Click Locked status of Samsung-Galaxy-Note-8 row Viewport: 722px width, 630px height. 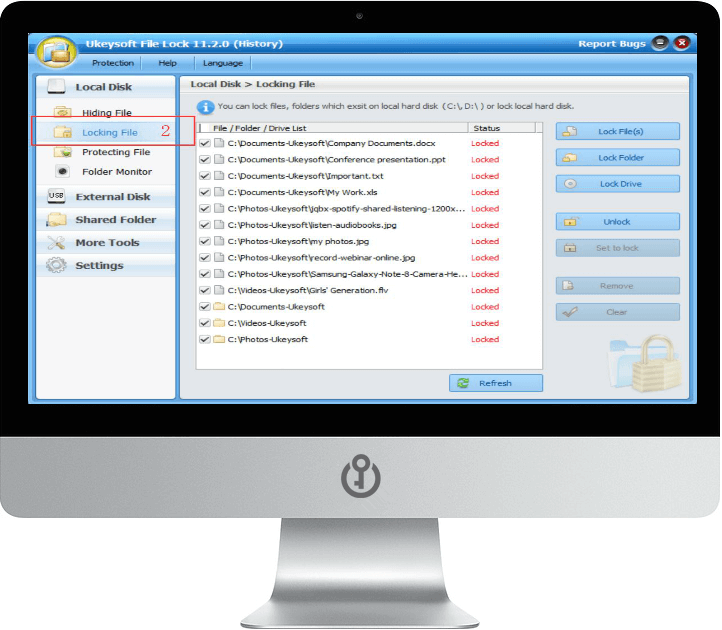485,274
